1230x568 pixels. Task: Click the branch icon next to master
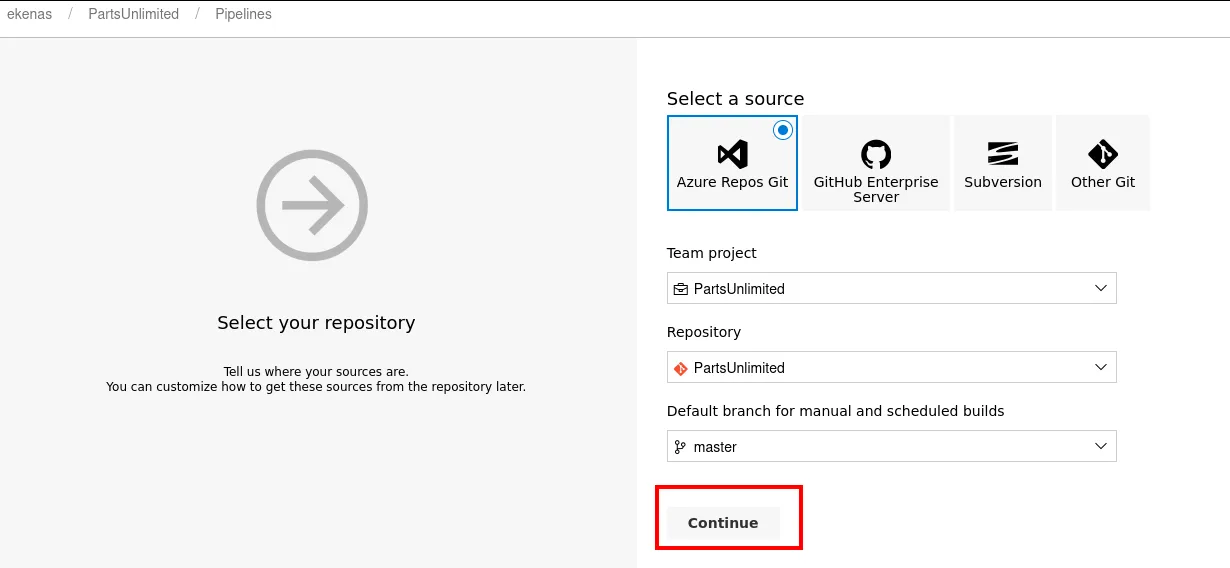coord(681,447)
